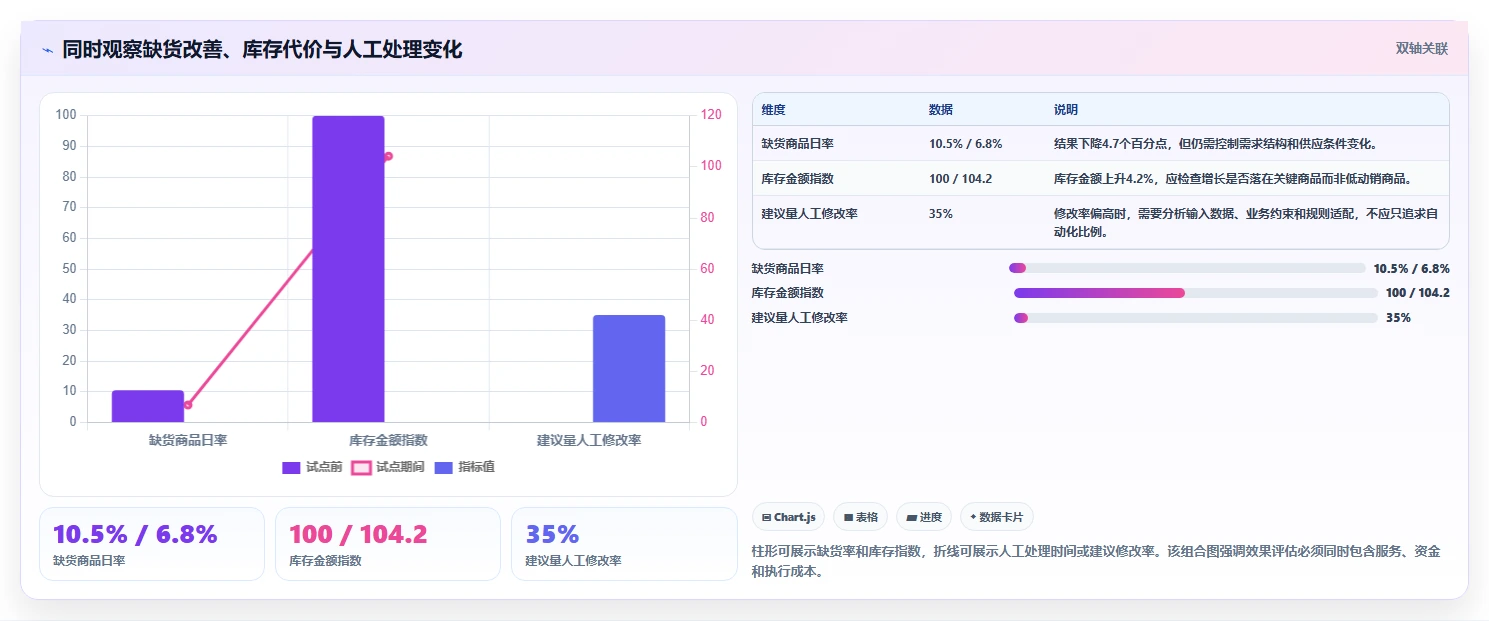Click the x-axis label 库存金额指数
Image resolution: width=1489 pixels, height=621 pixels.
coord(388,440)
